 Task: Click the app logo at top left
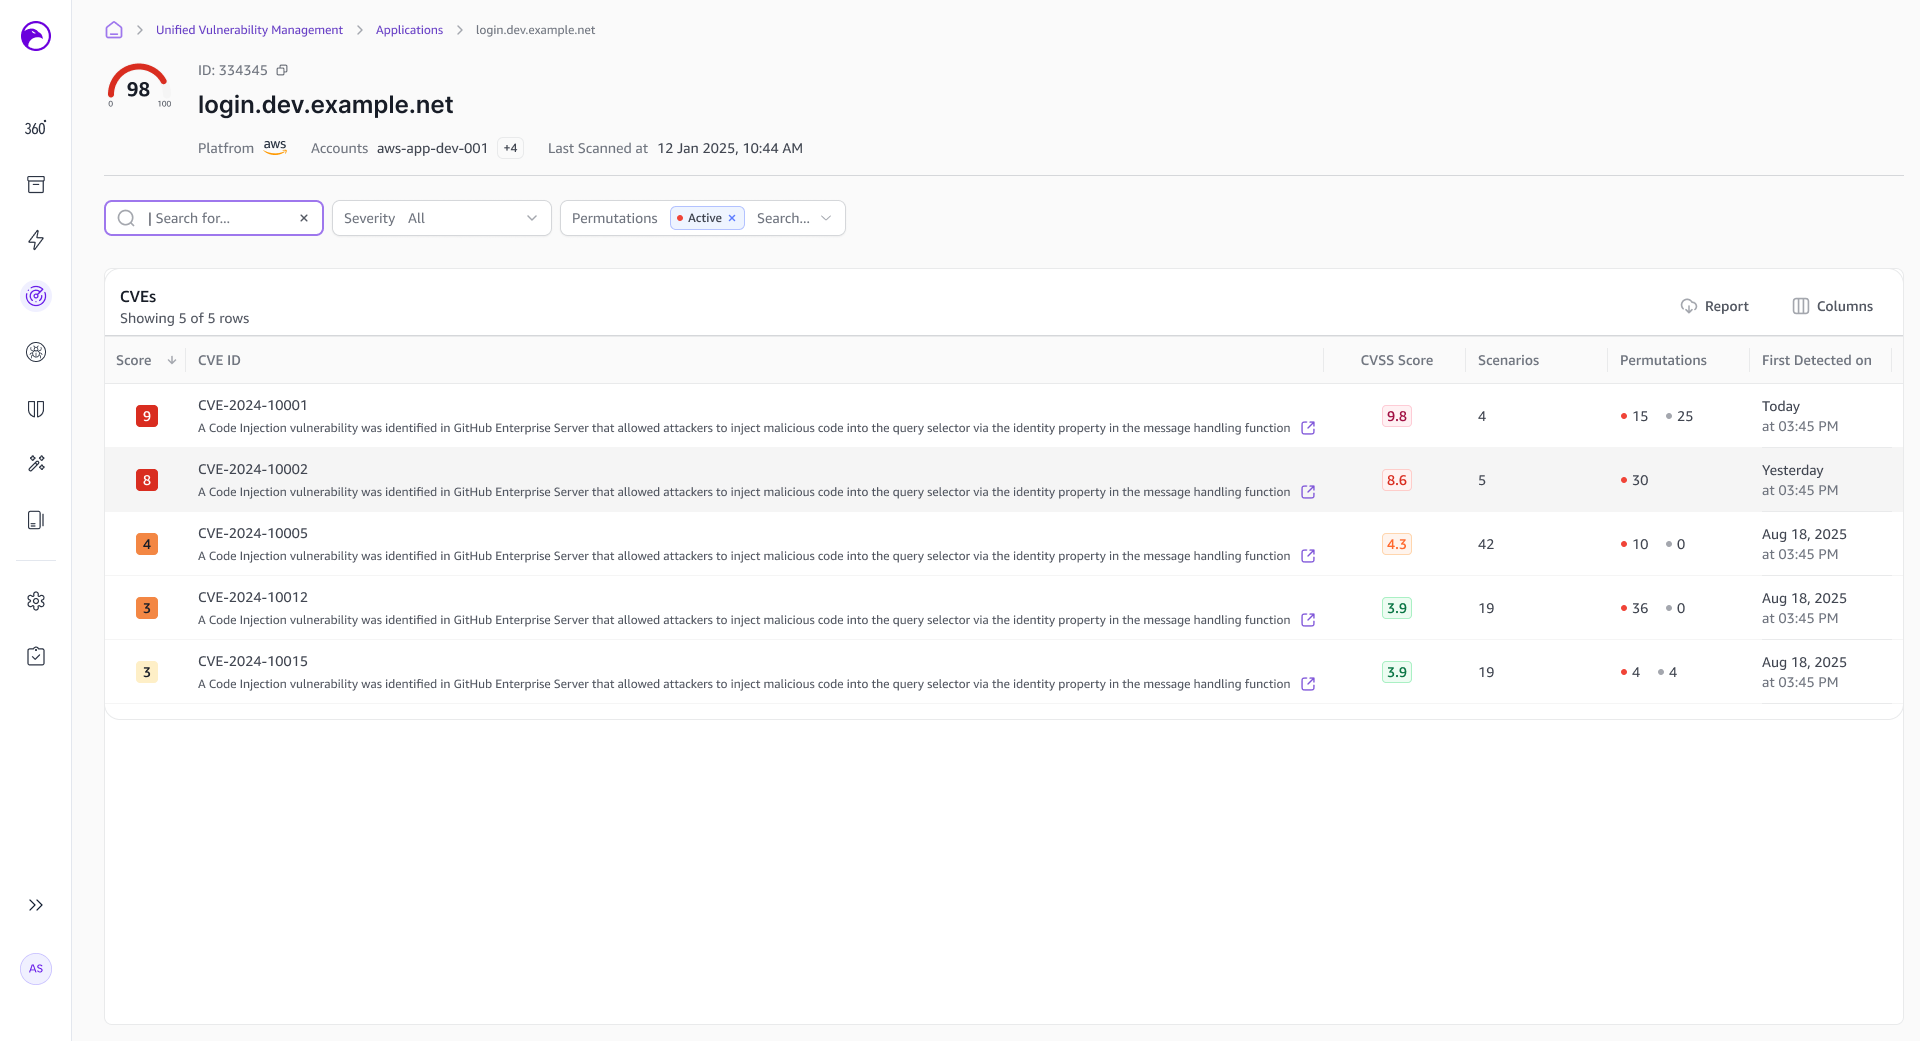click(36, 36)
